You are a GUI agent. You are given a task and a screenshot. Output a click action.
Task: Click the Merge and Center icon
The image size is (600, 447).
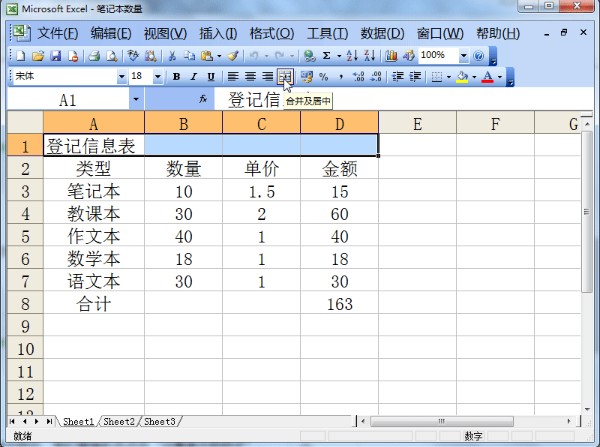(285, 77)
